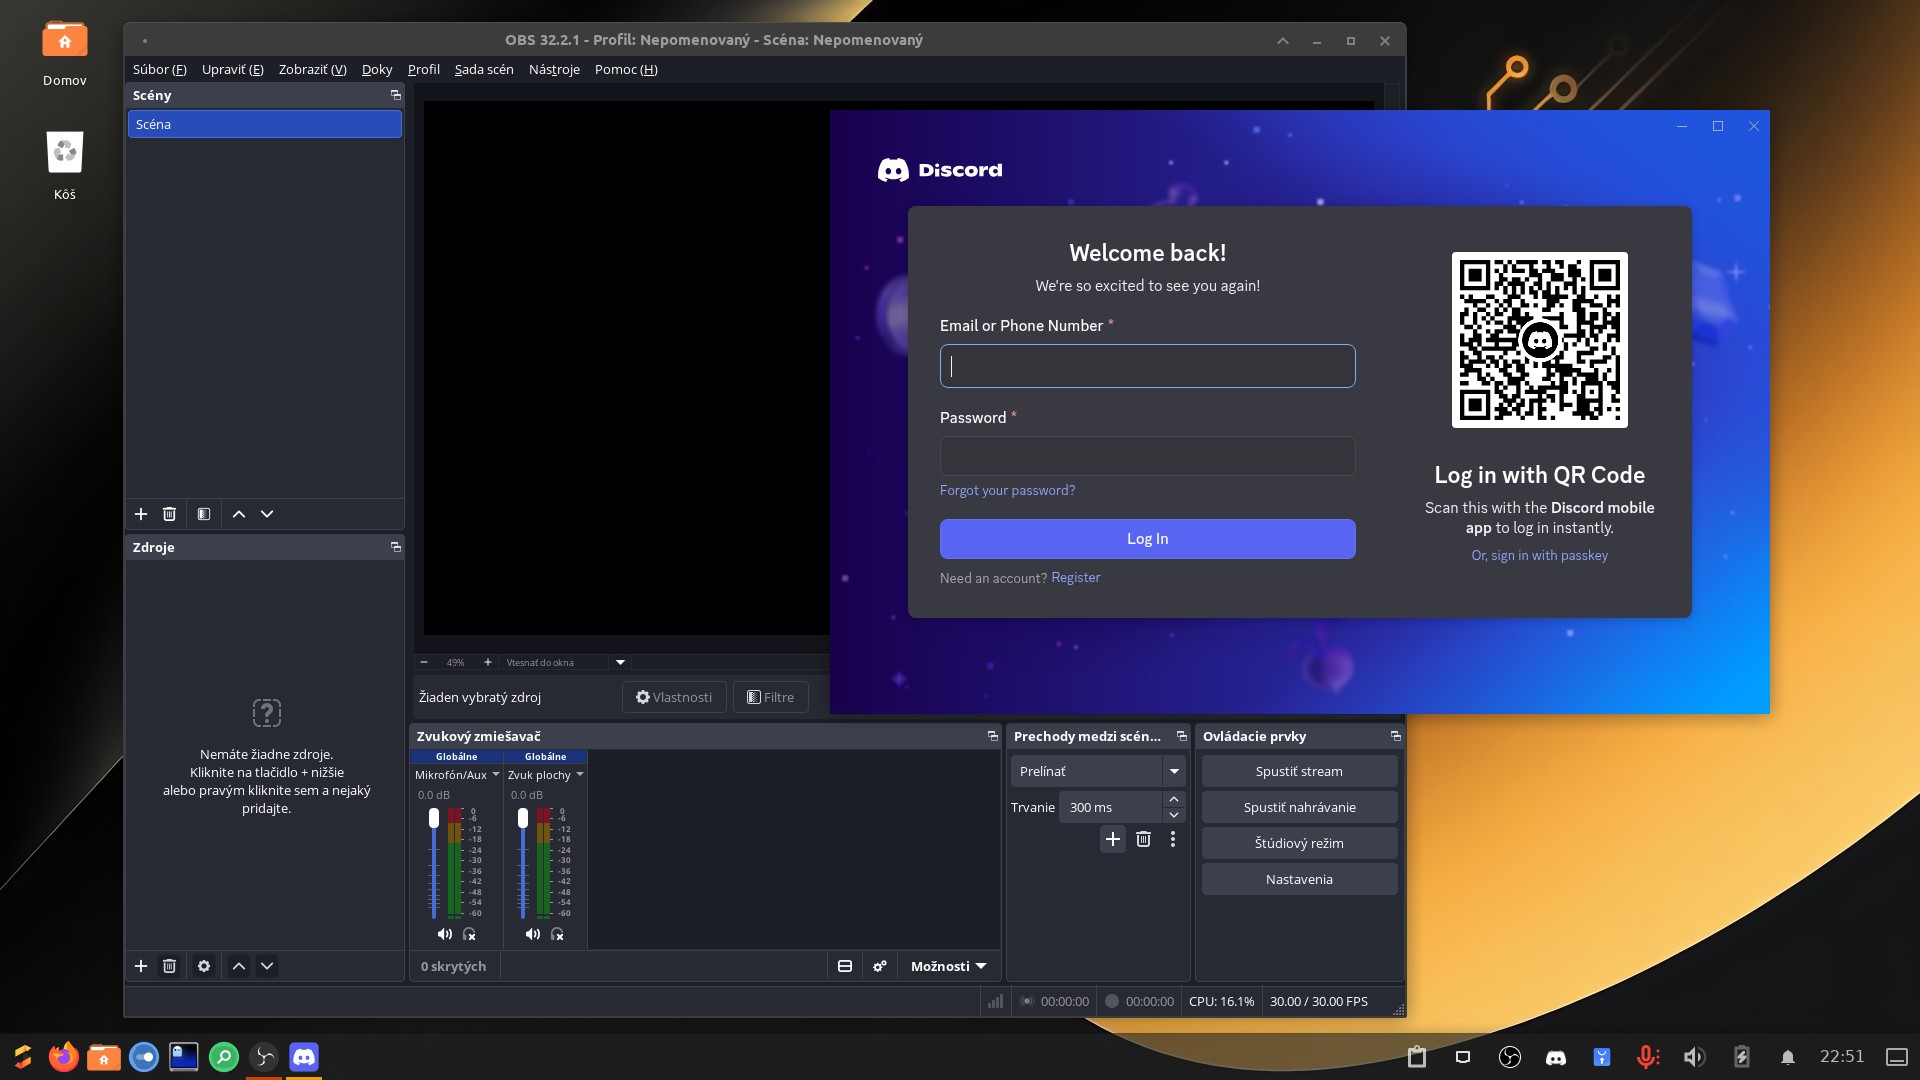Click the sign in with passkey link
Screen dimensions: 1920x1080
[1540, 556]
